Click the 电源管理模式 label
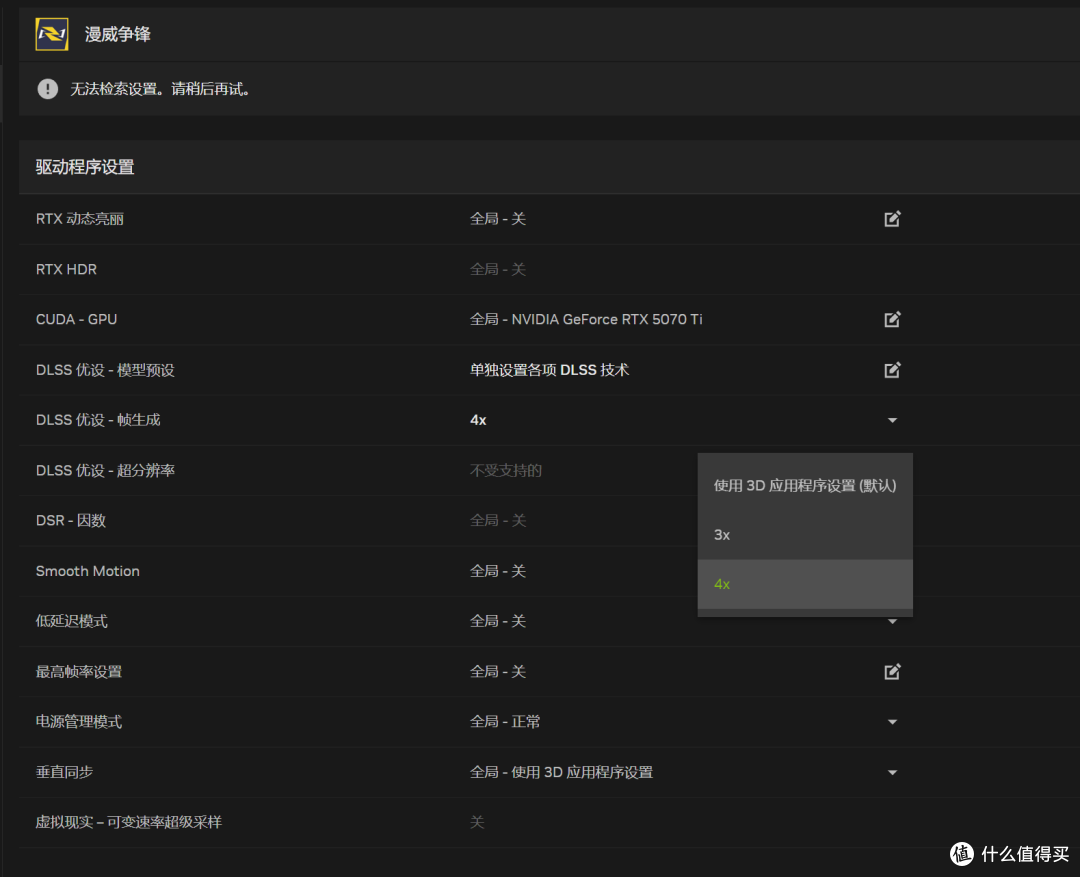1080x877 pixels. (x=79, y=722)
